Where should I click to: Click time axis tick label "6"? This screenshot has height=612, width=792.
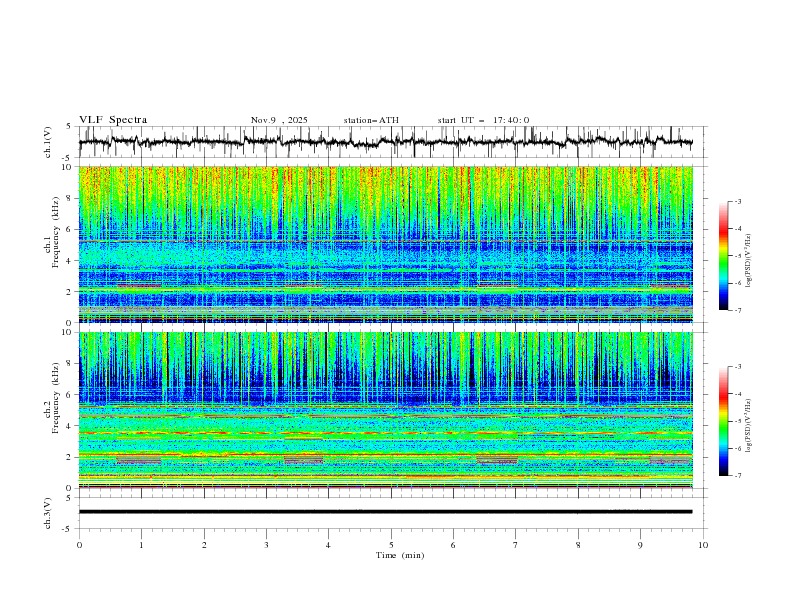click(x=453, y=545)
